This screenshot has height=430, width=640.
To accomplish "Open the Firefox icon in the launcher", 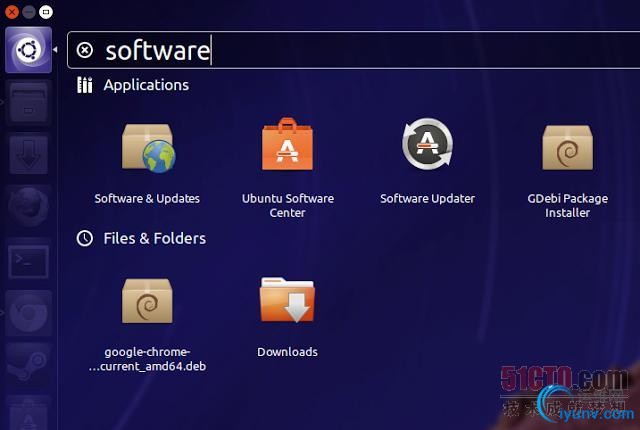I will pos(29,207).
